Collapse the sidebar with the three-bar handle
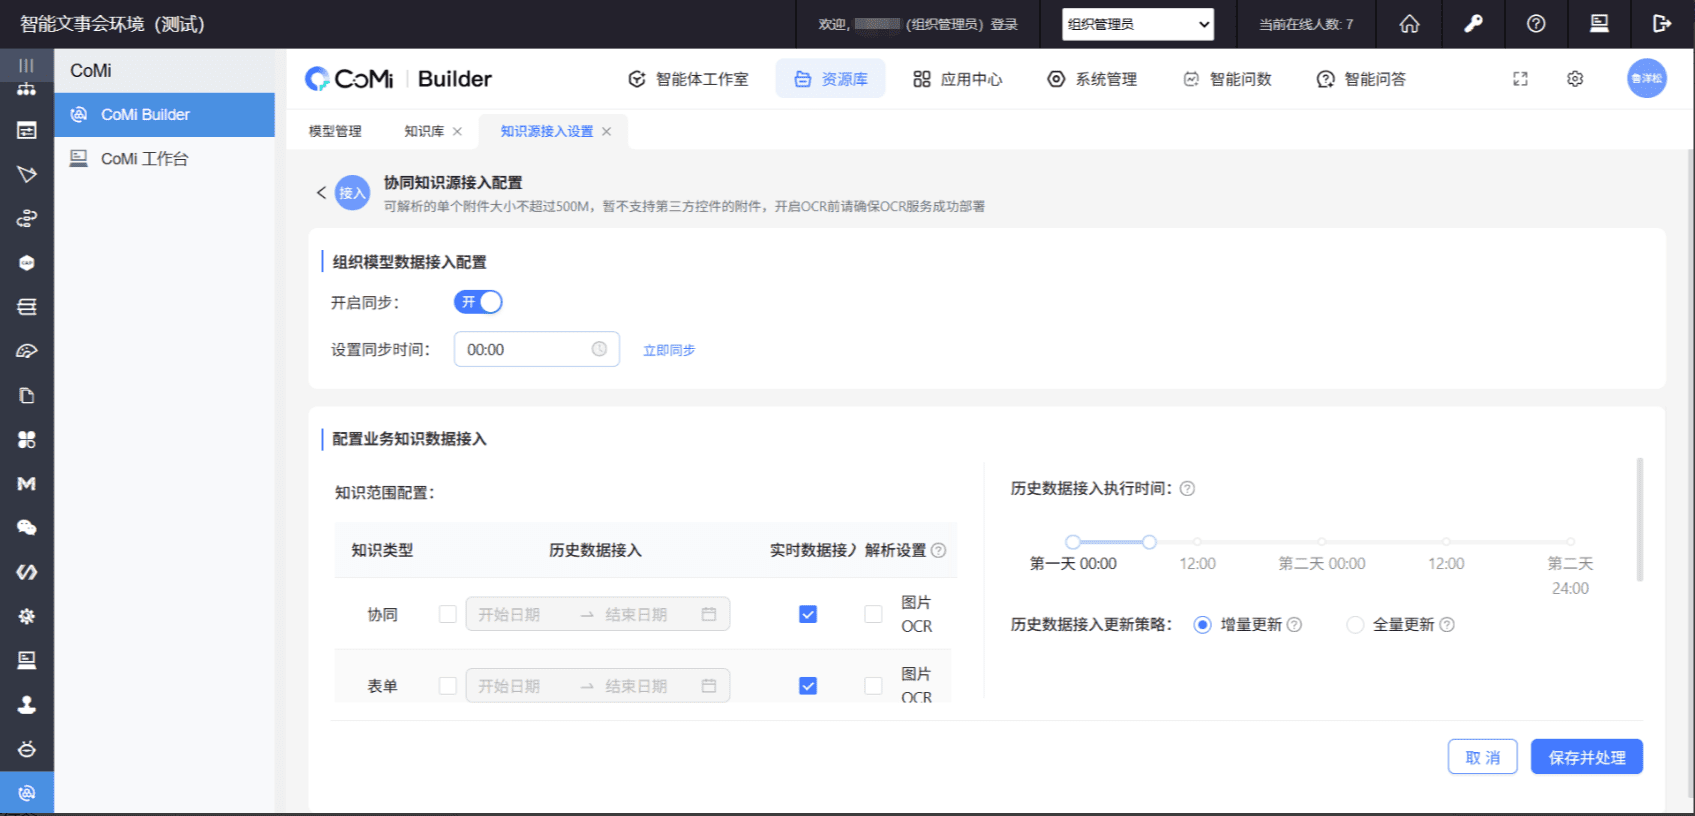 27,65
